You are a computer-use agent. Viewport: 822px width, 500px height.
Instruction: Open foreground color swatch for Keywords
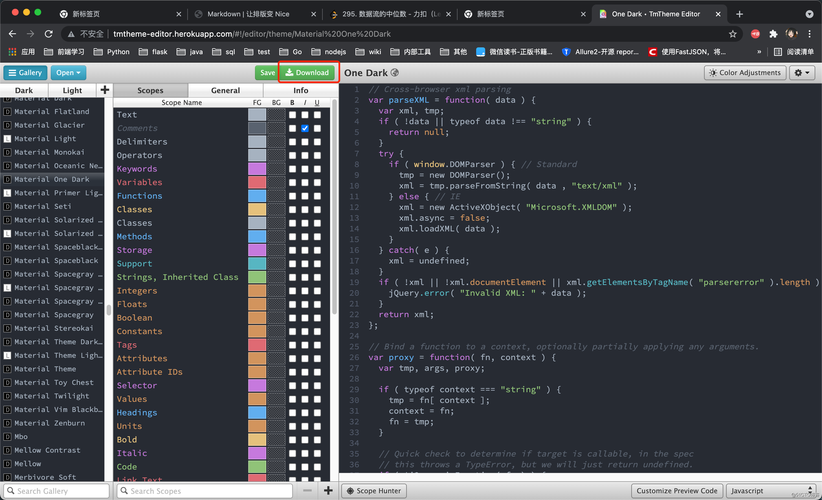[257, 169]
